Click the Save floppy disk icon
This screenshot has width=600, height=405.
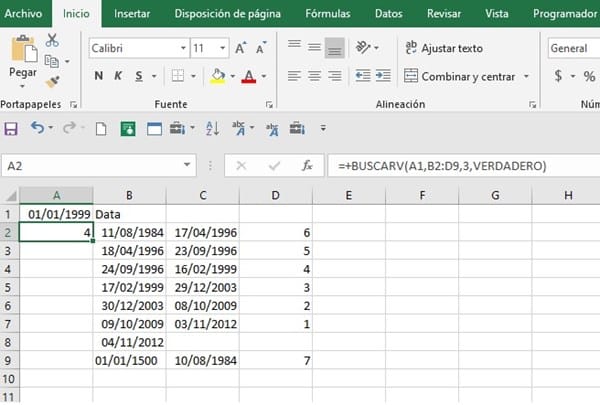12,128
